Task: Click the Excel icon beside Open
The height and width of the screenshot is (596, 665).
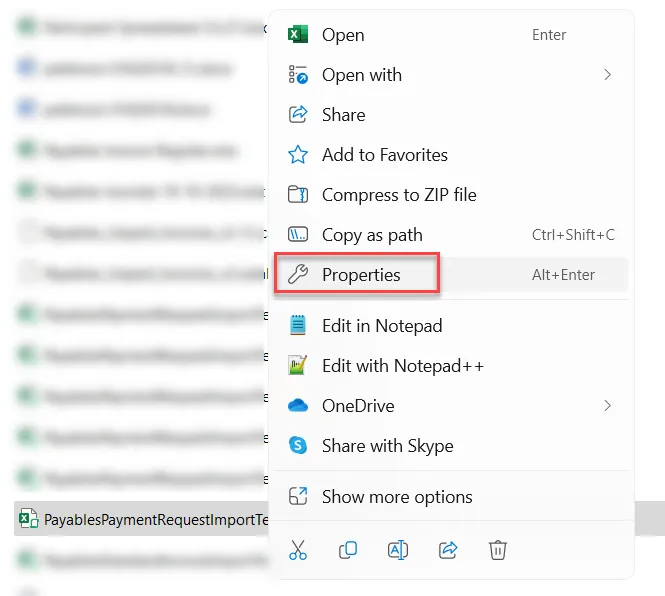Action: [x=298, y=35]
